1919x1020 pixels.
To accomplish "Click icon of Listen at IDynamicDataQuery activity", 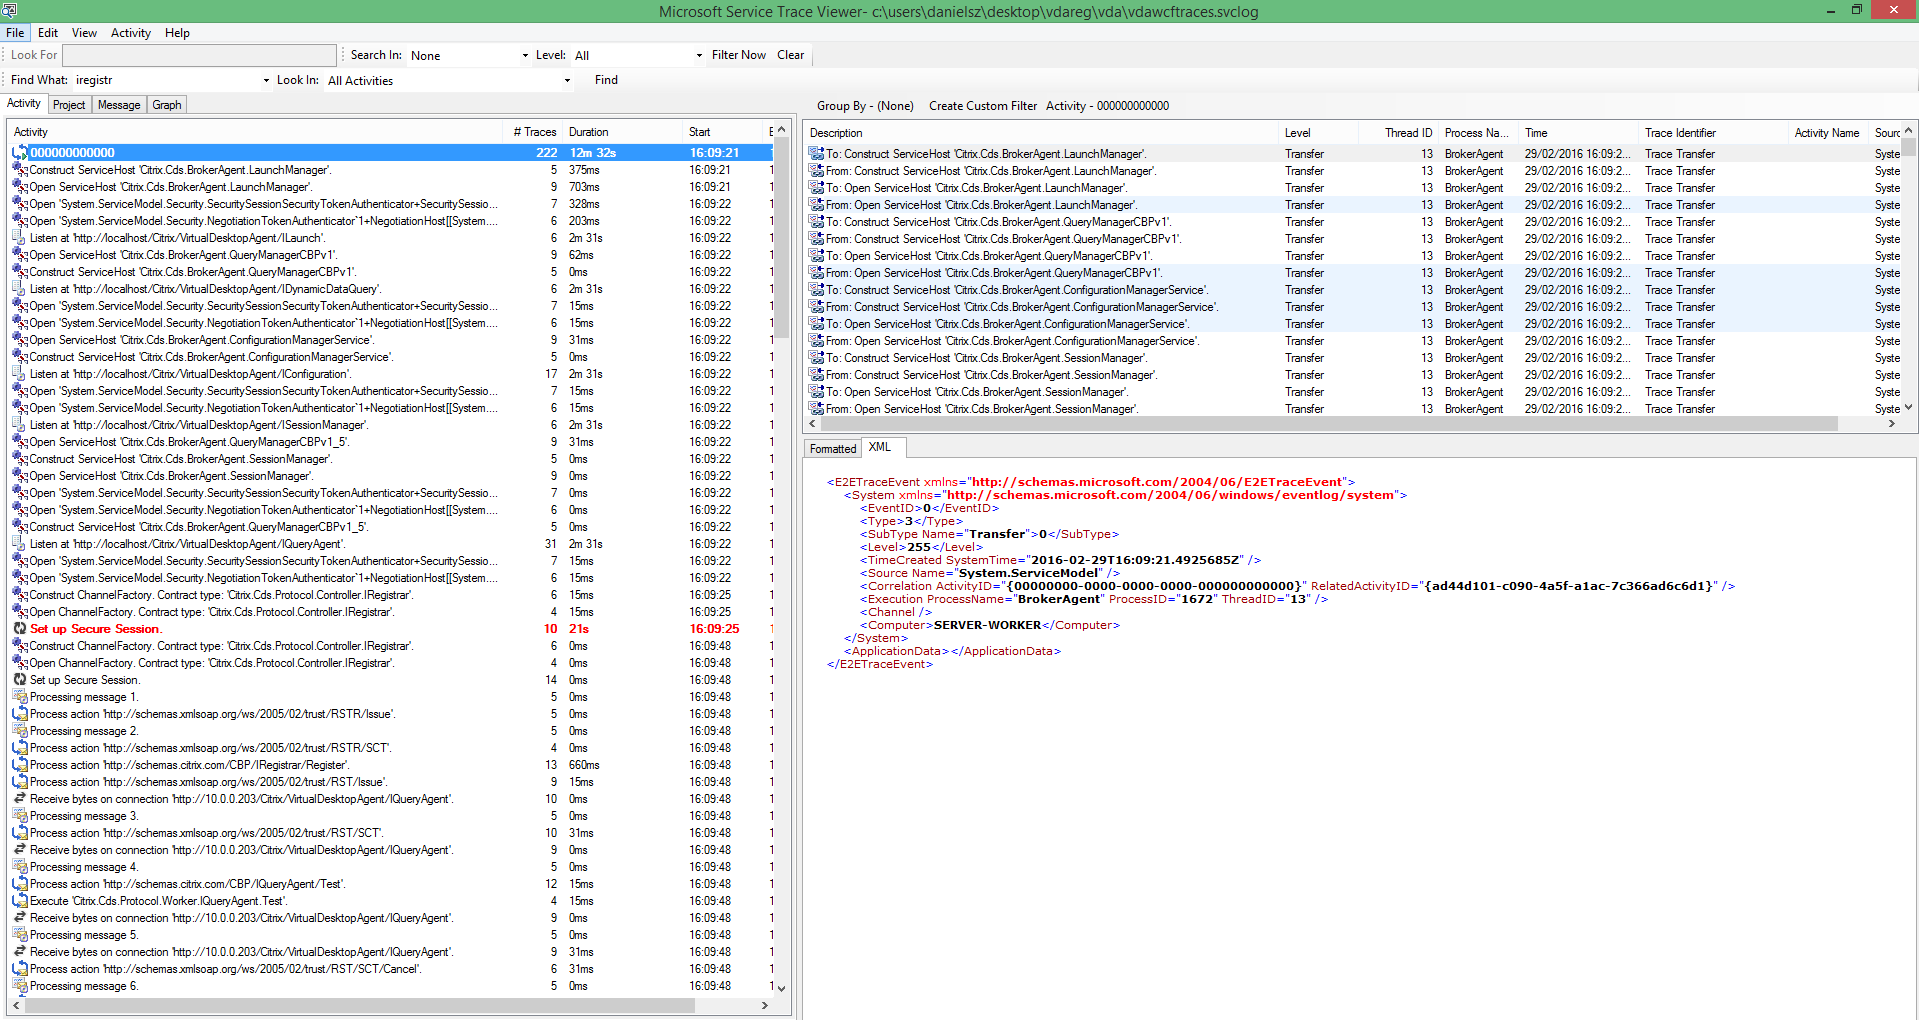I will click(x=20, y=289).
